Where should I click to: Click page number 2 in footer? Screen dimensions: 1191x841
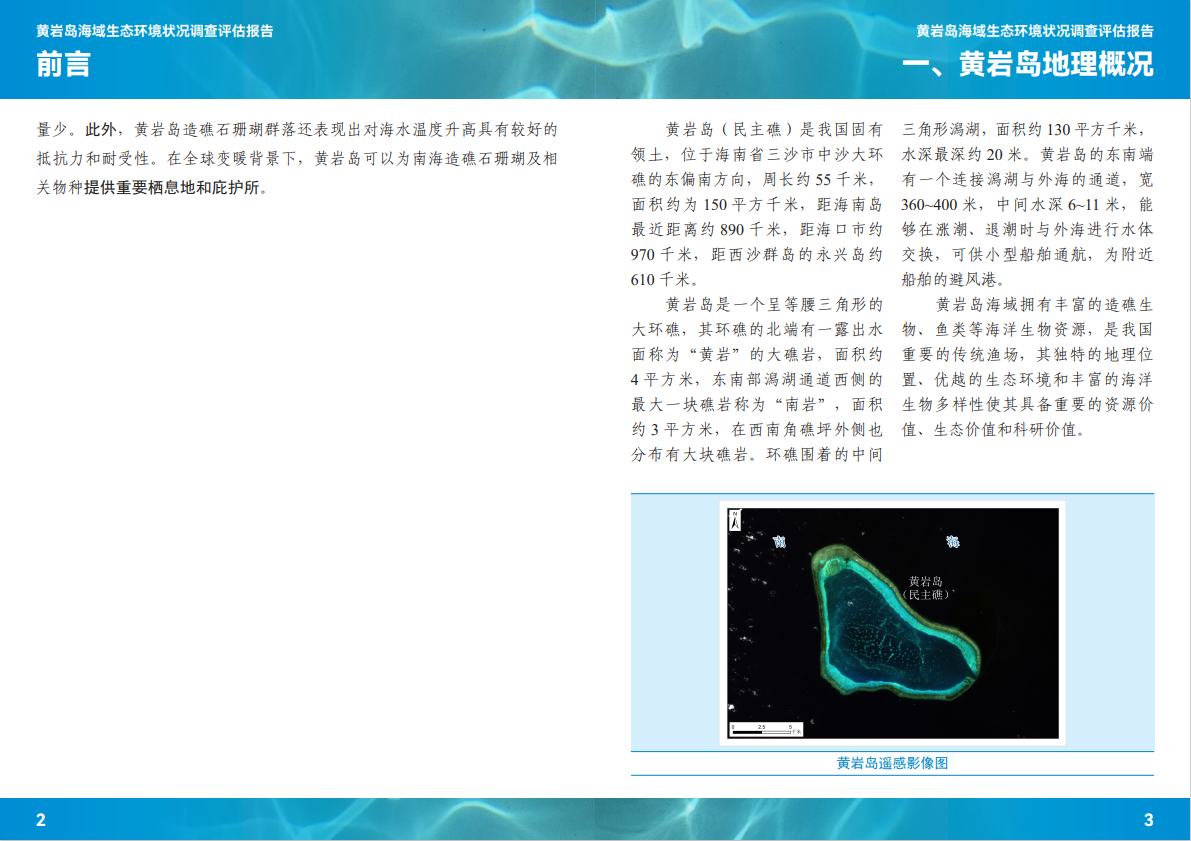pos(41,820)
